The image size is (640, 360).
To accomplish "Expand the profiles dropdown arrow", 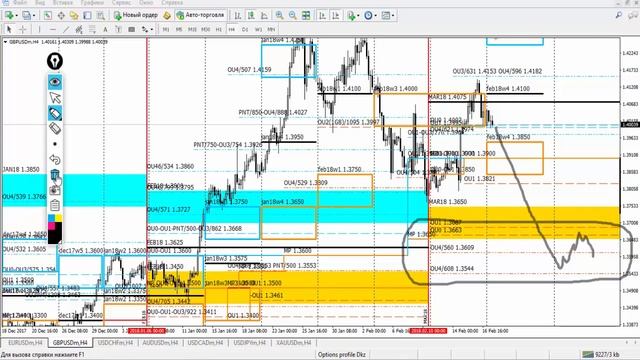I will tap(34, 16).
